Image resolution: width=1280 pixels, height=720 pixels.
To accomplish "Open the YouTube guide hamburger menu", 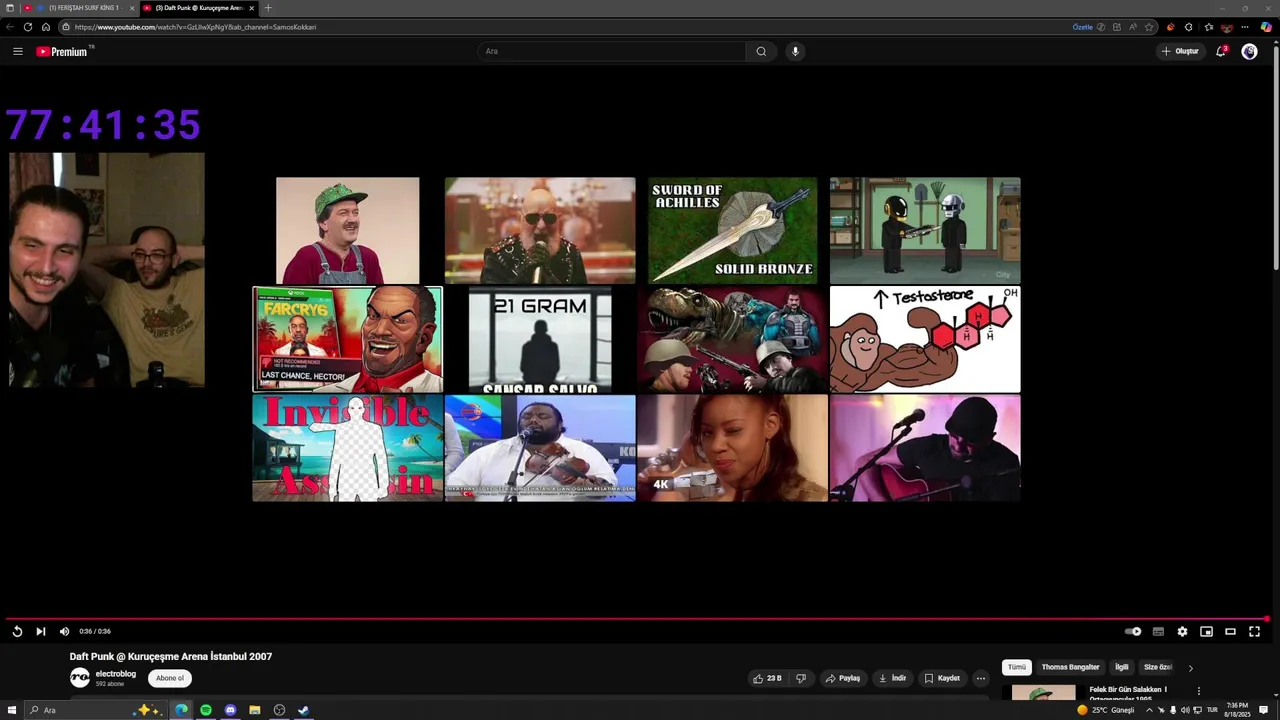I will 17,51.
